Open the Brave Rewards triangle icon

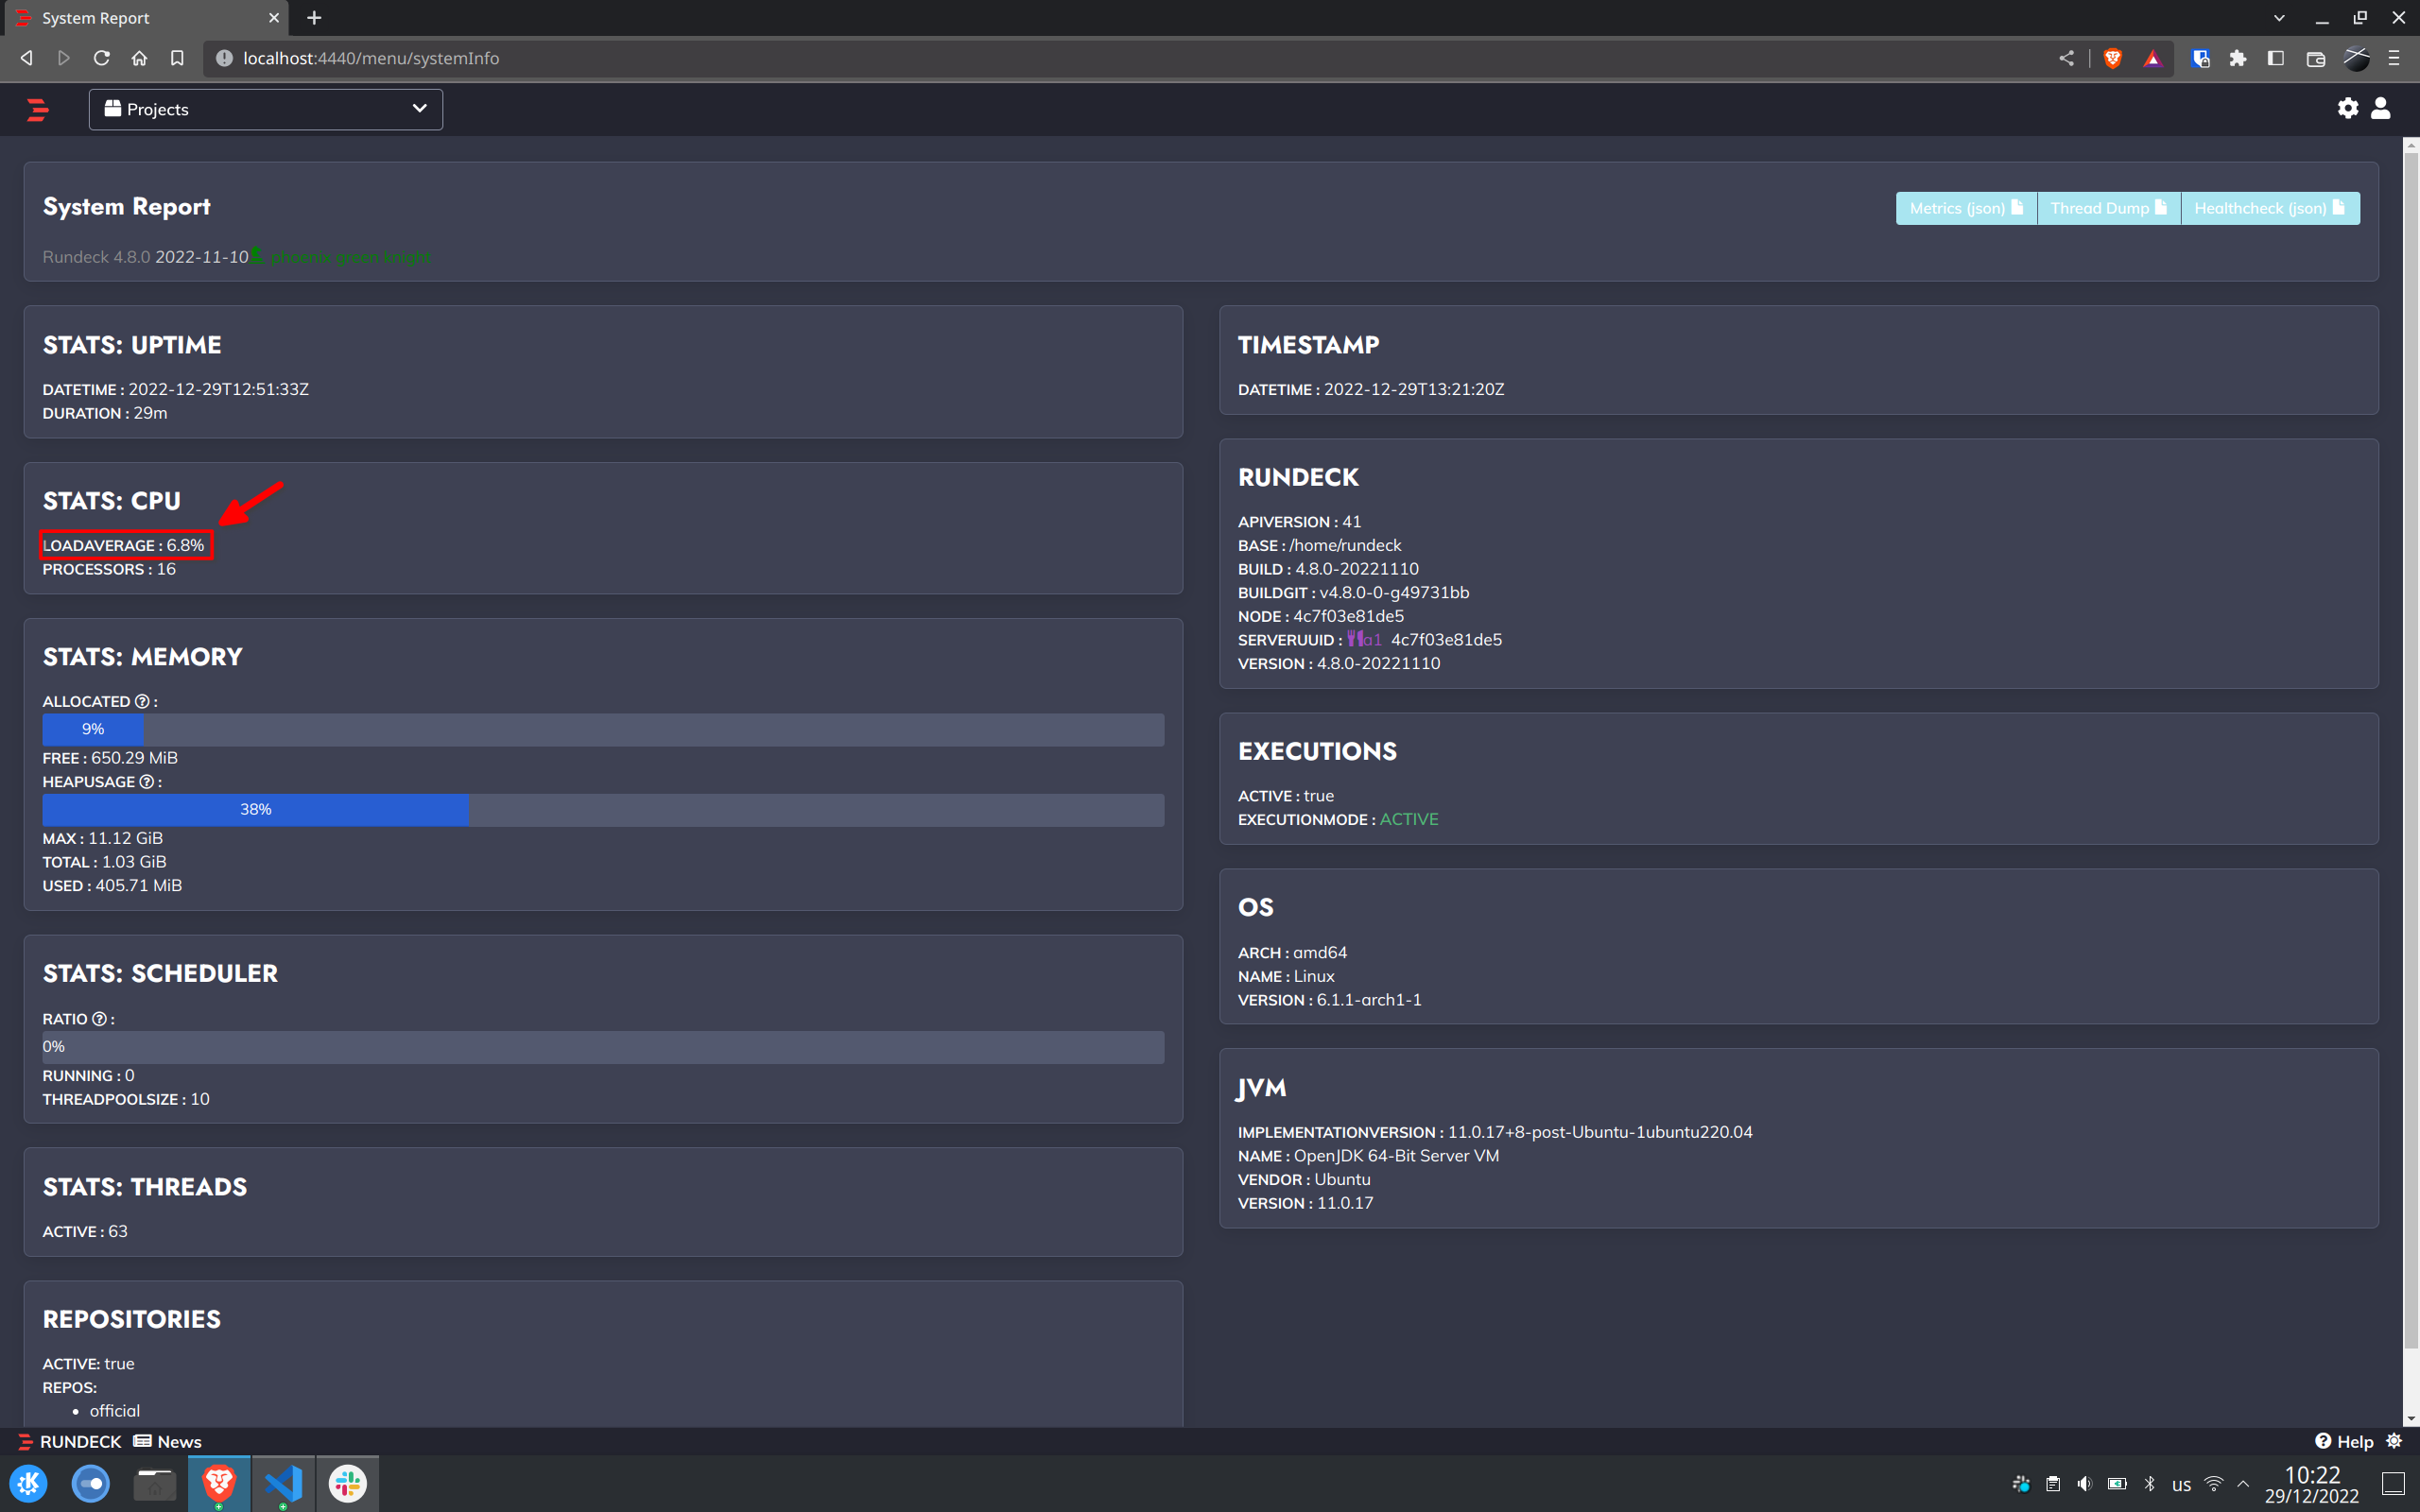(x=2151, y=58)
